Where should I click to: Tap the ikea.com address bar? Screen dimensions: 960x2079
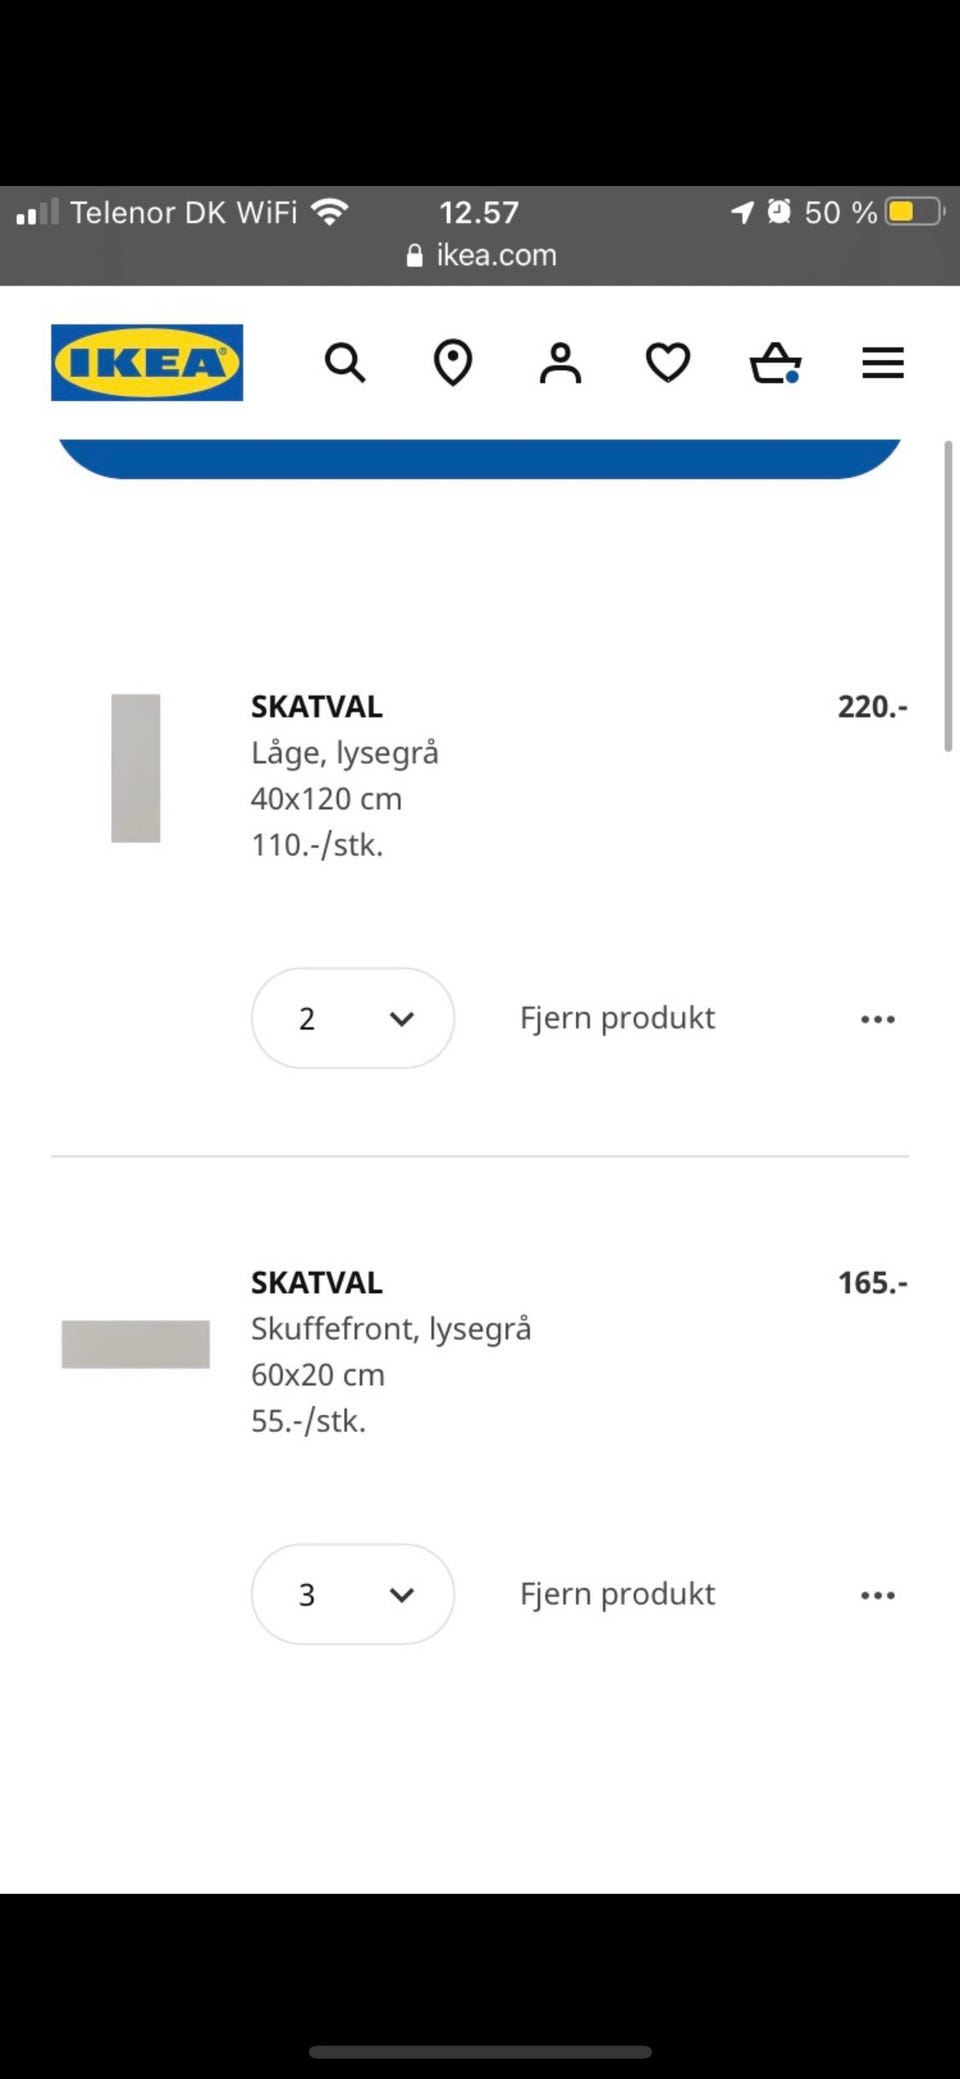coord(482,255)
